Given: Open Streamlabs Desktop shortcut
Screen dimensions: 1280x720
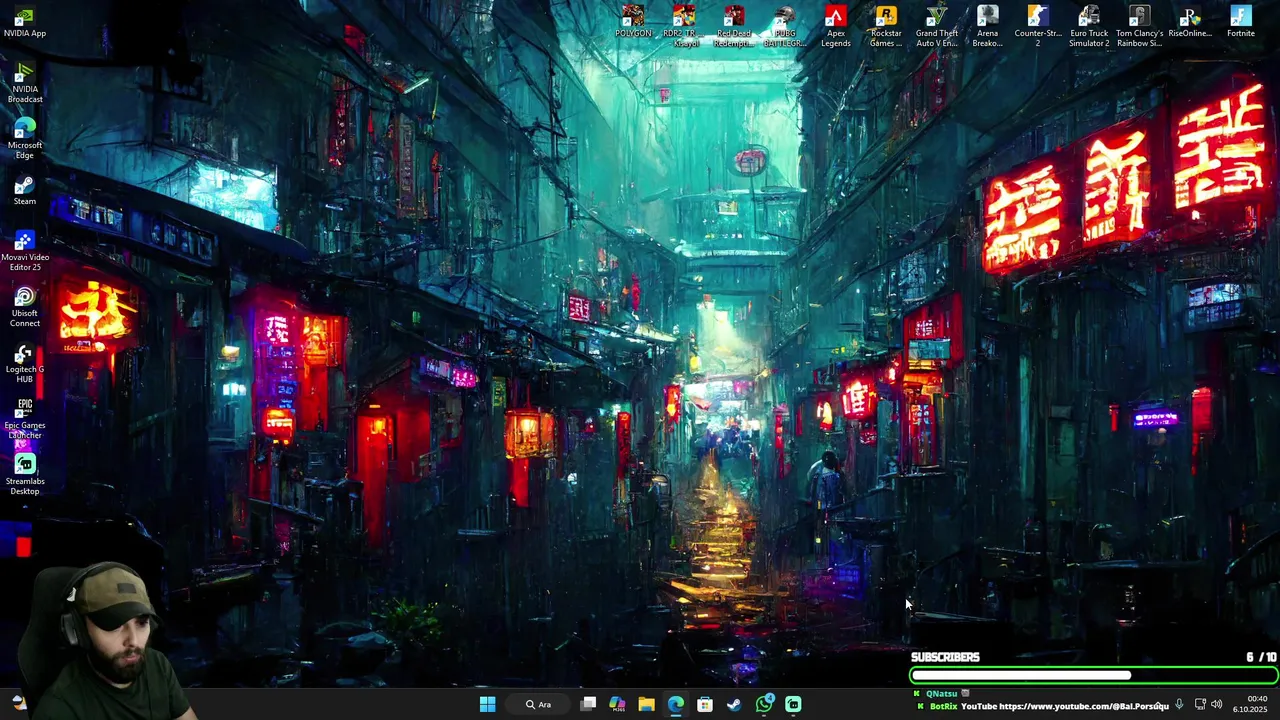Looking at the screenshot, I should [24, 475].
